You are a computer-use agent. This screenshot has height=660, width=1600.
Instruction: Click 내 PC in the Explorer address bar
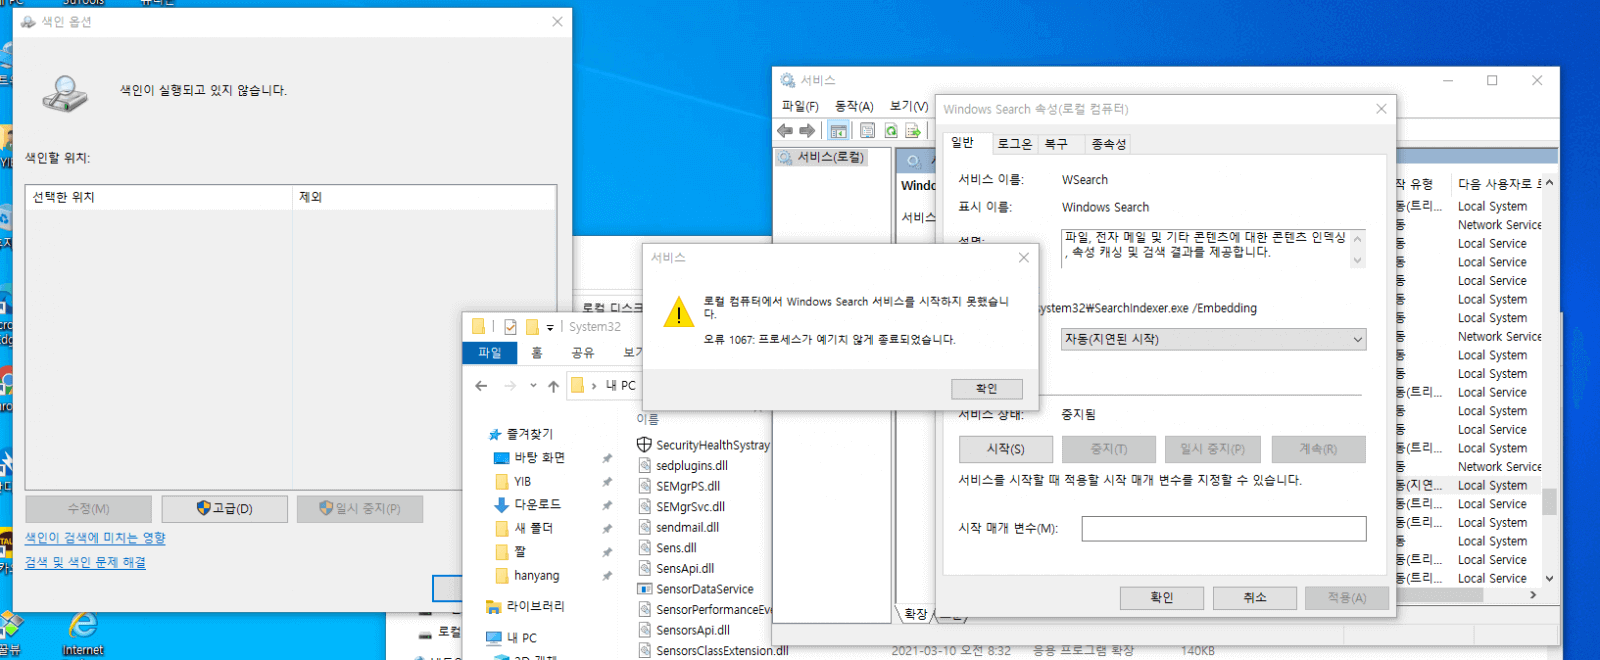tap(620, 386)
